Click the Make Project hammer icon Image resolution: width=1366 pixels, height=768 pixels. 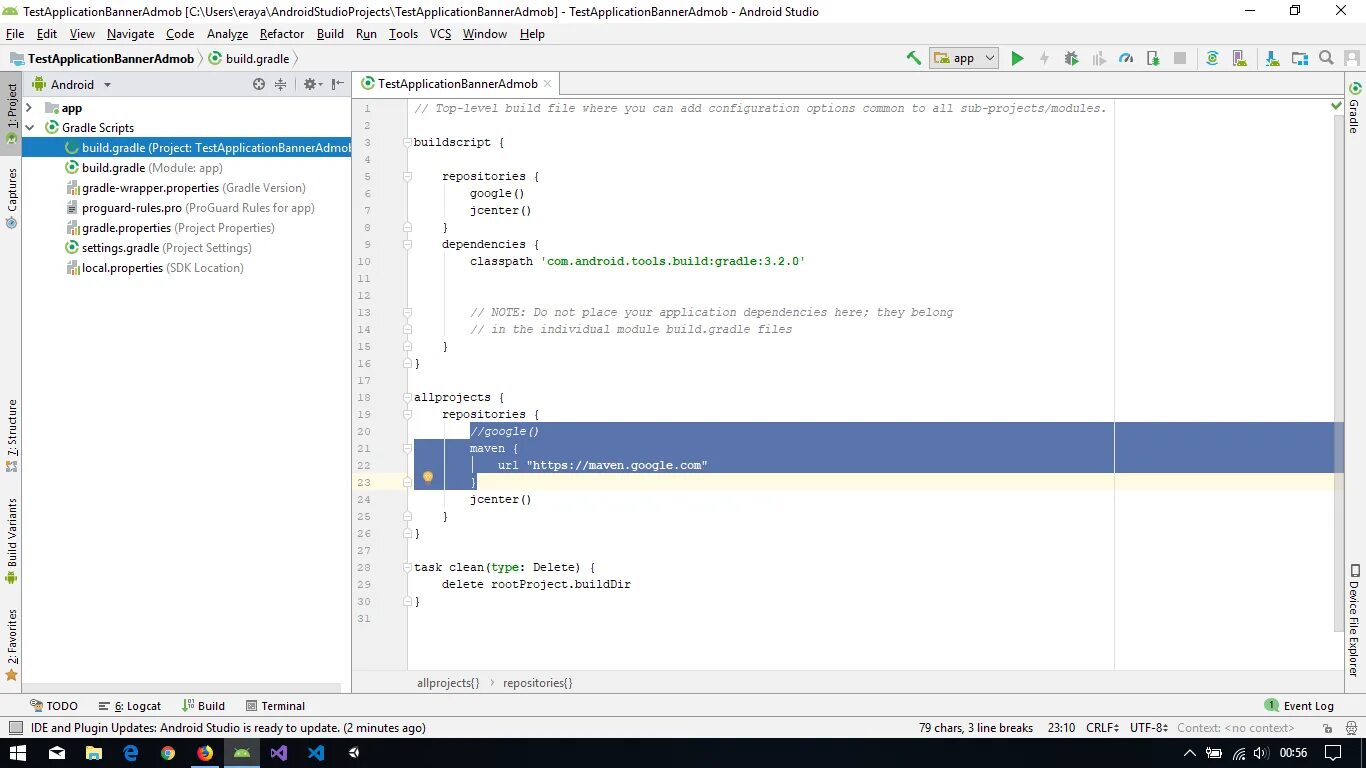913,58
